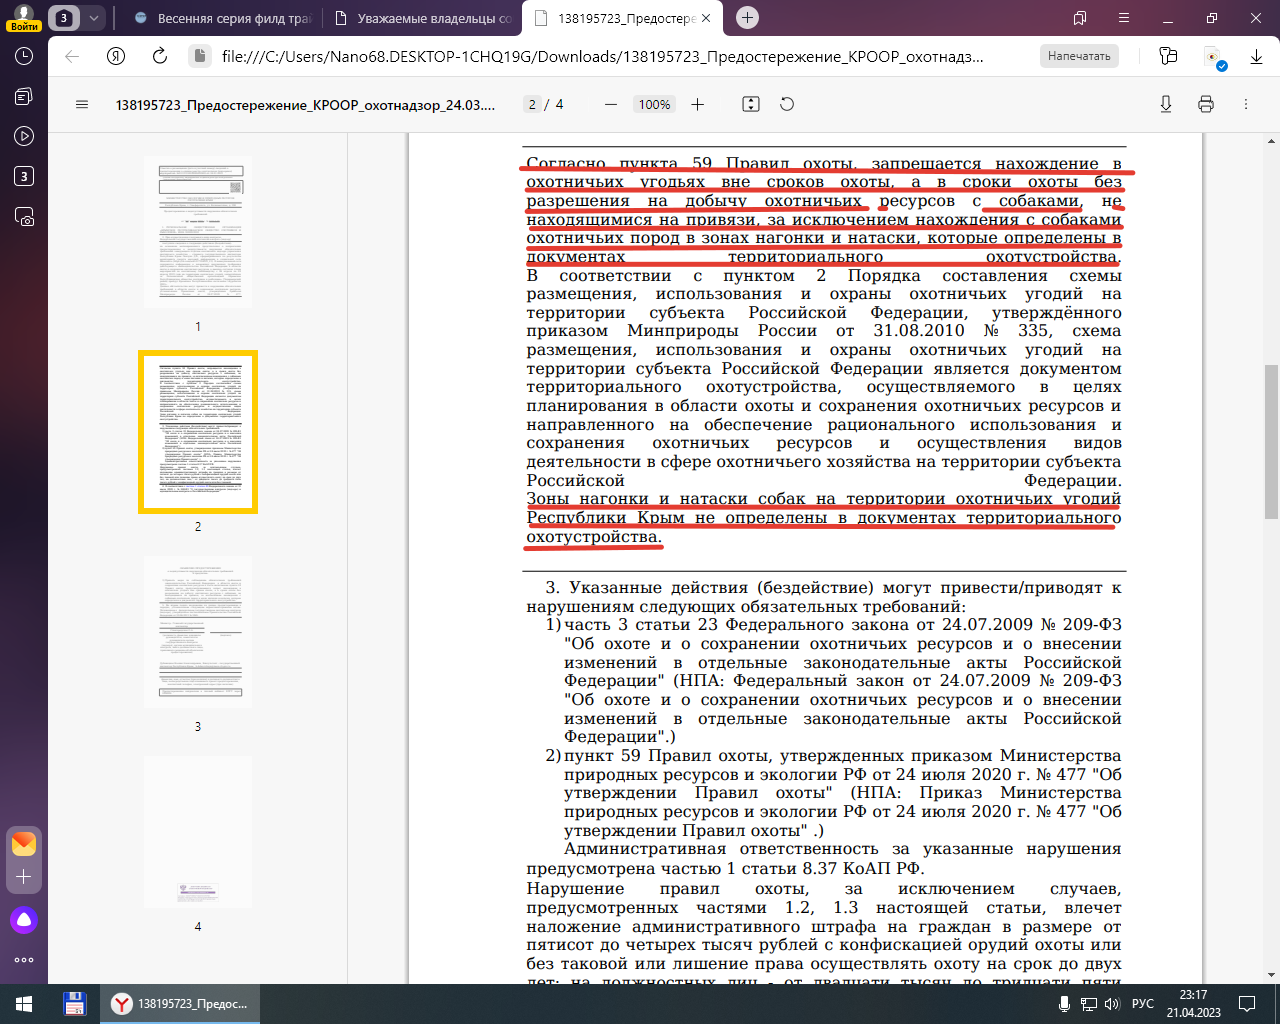Switch to 'Уважаемые владельцы' tab
Viewport: 1280px width, 1024px height.
coord(423,18)
